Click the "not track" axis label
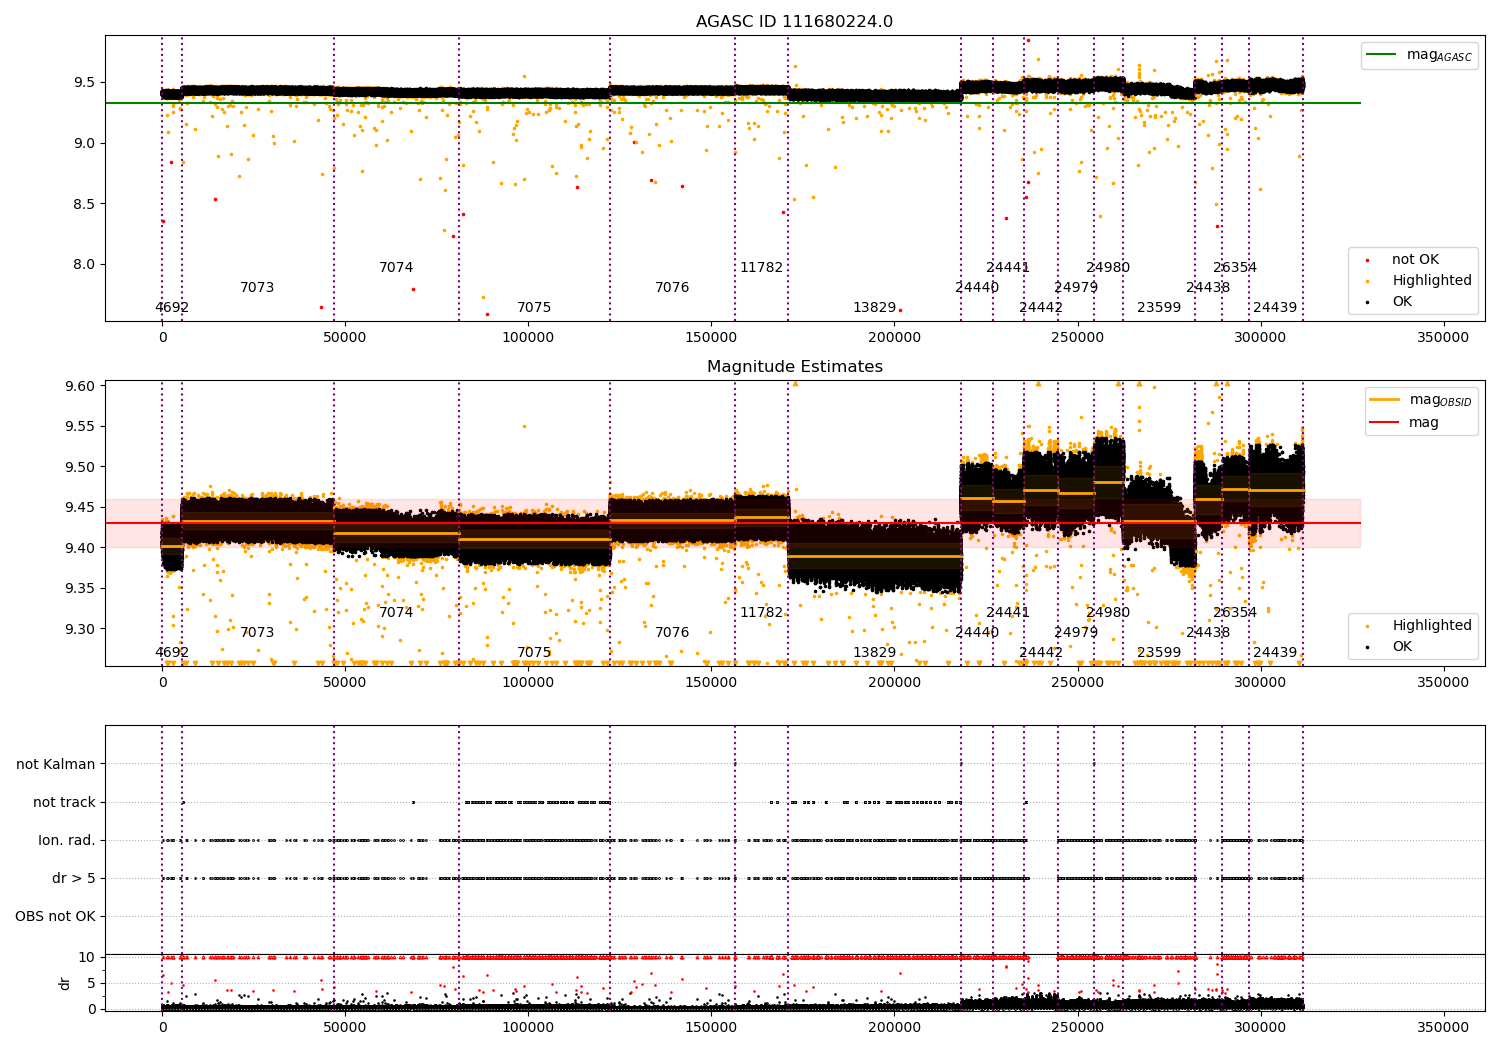This screenshot has height=1050, width=1500. 64,802
